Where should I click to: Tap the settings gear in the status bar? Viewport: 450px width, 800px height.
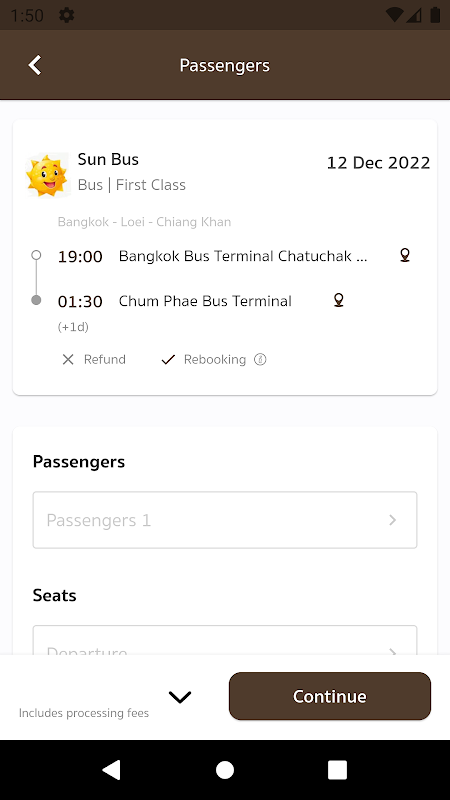click(x=67, y=15)
